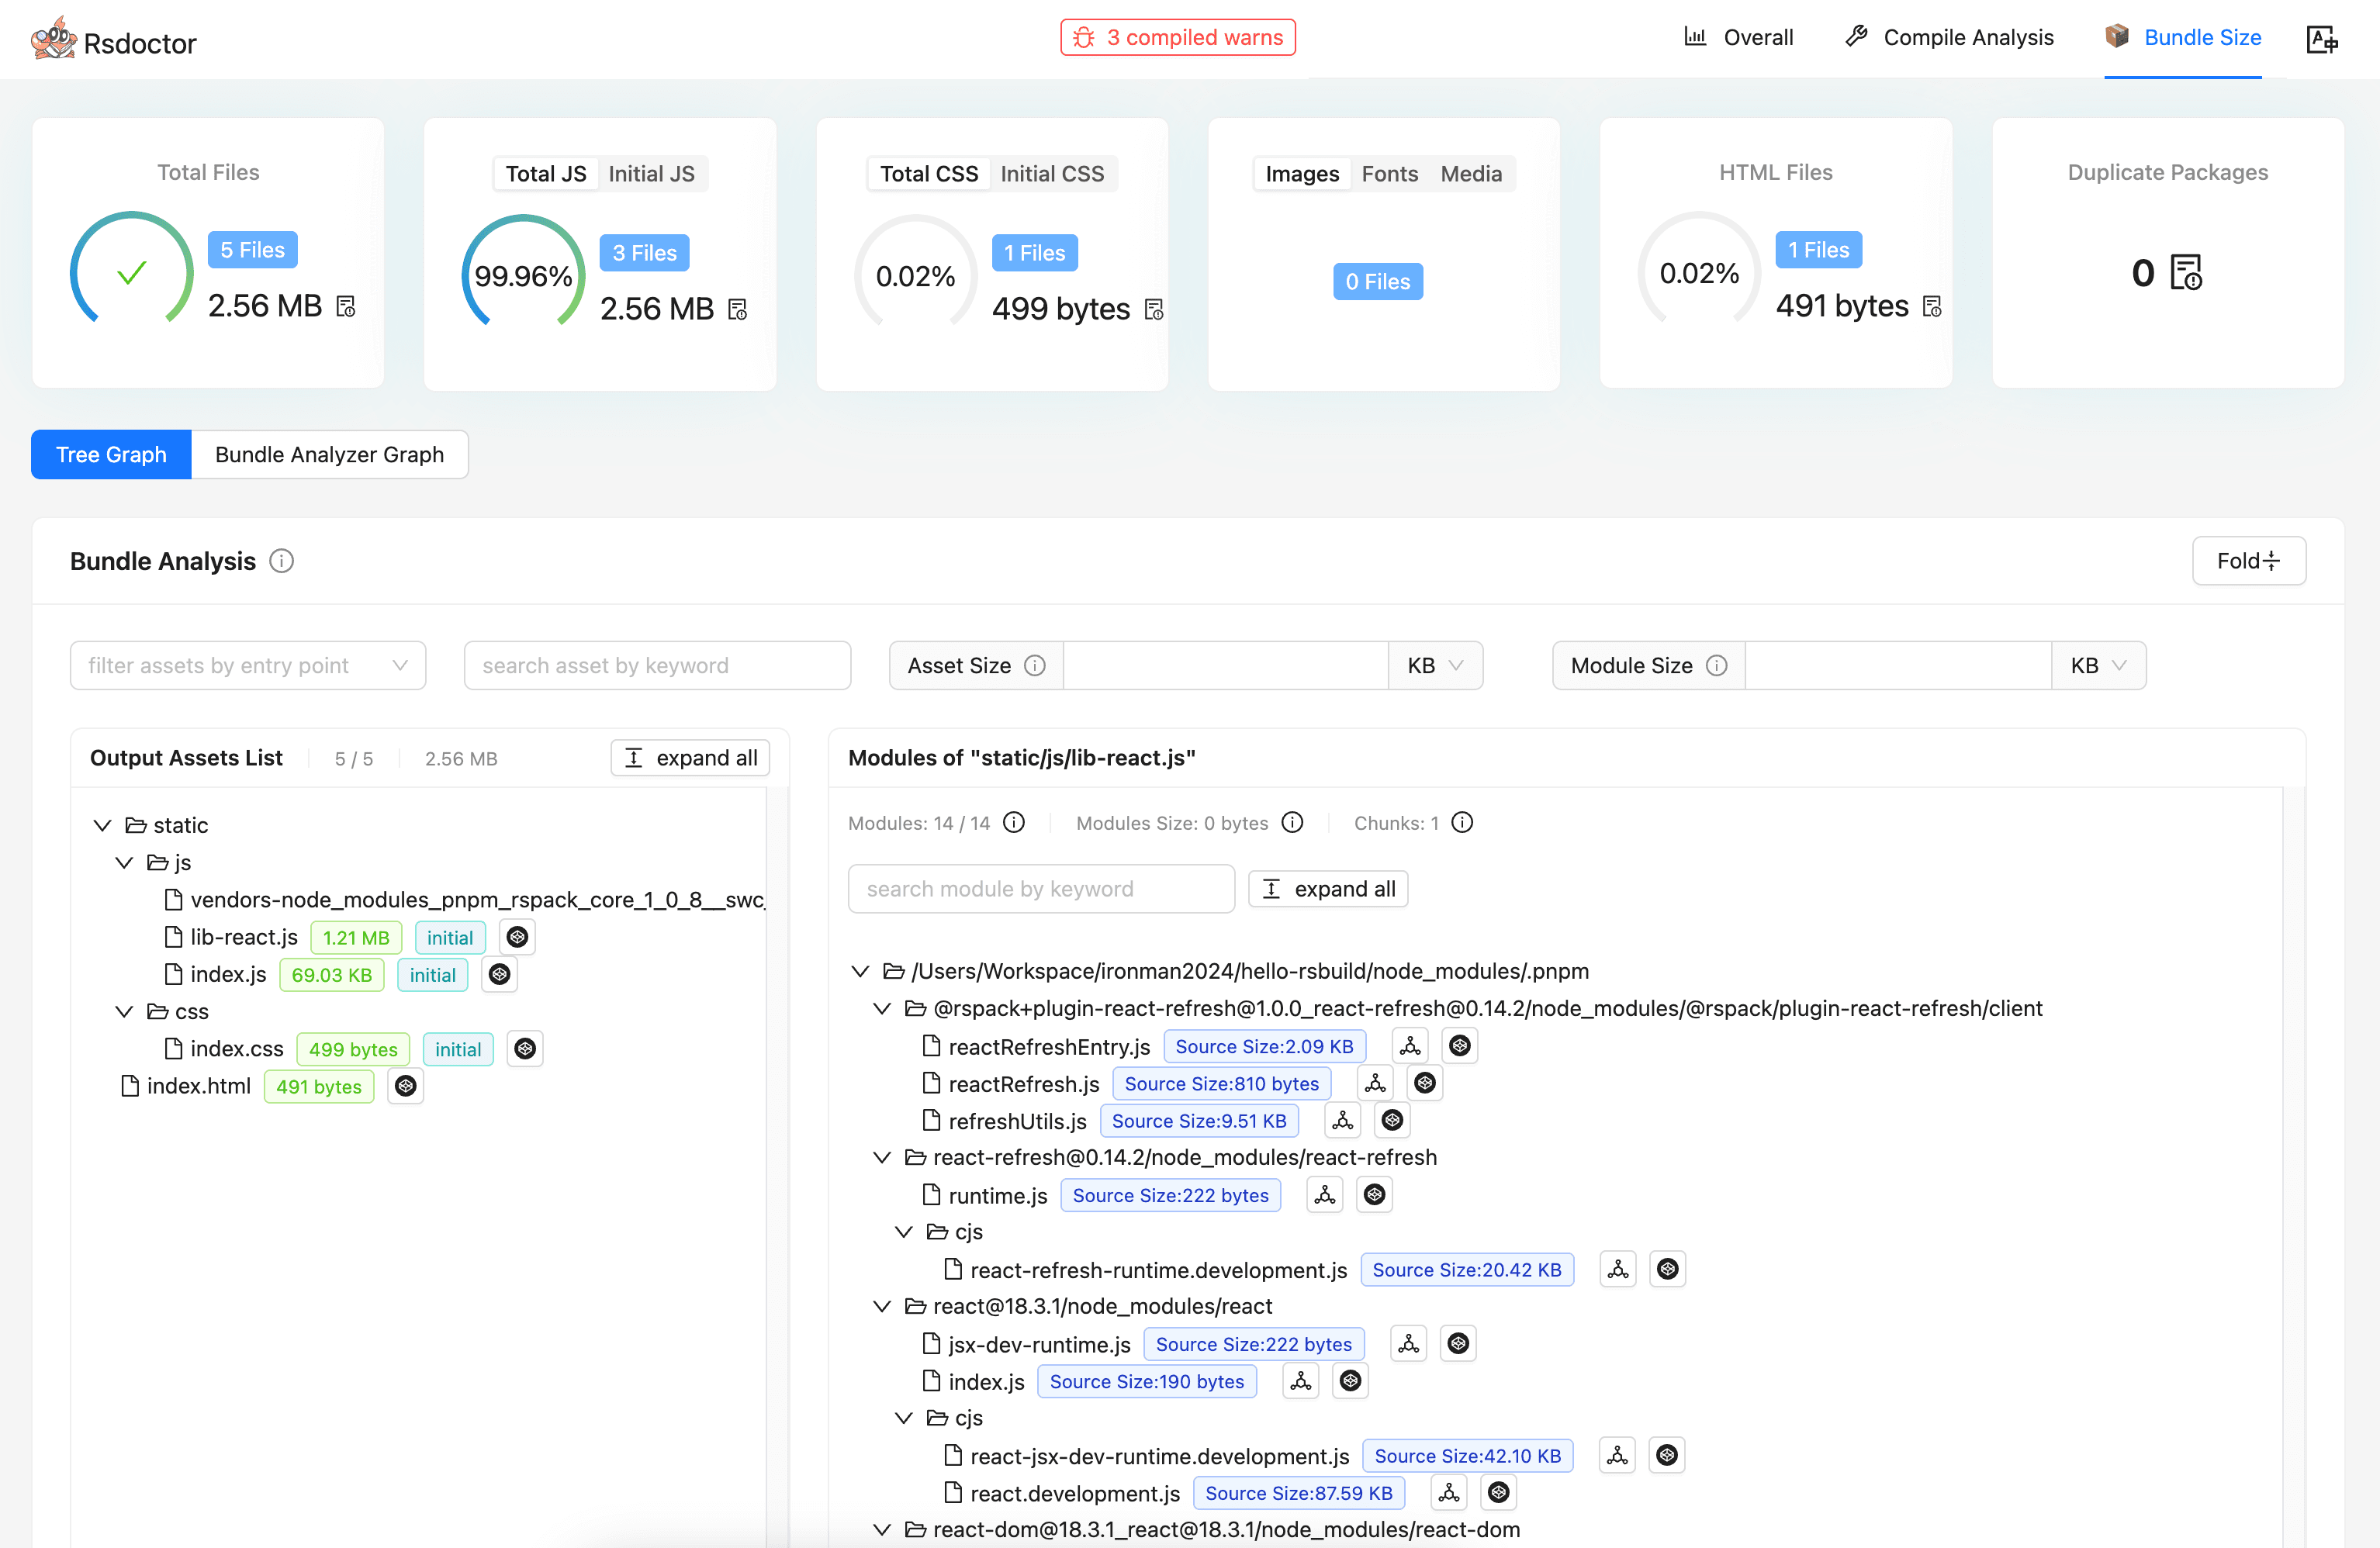Switch to Initial CSS segment
This screenshot has width=2380, height=1548.
[x=1052, y=174]
